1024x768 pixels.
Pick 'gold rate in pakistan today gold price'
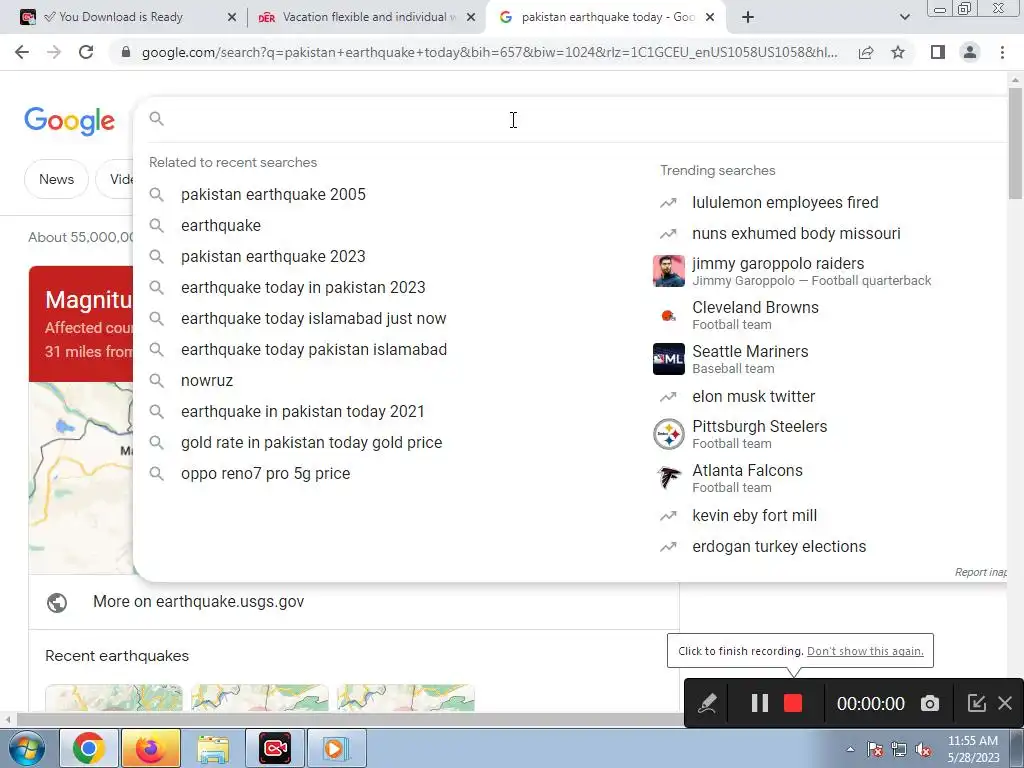click(x=312, y=443)
